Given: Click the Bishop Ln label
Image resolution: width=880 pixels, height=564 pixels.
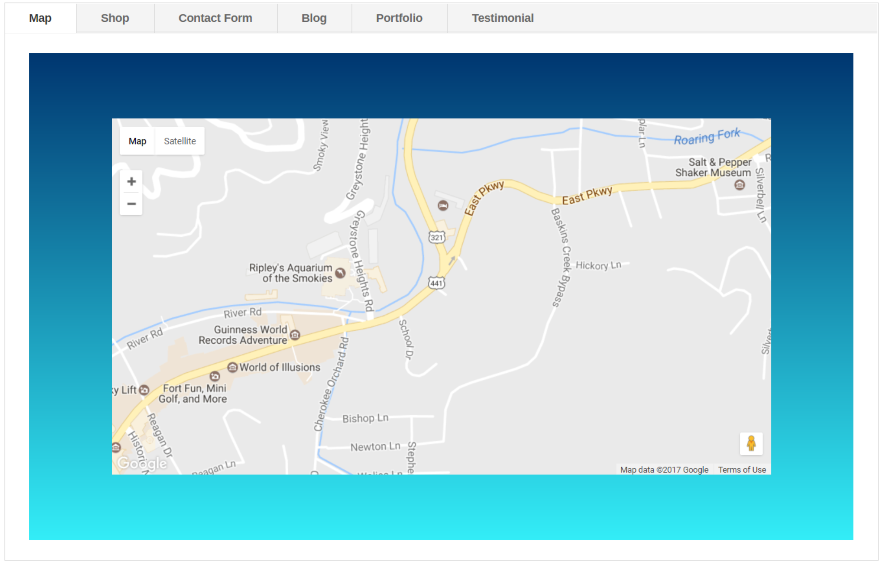Looking at the screenshot, I should coord(365,418).
